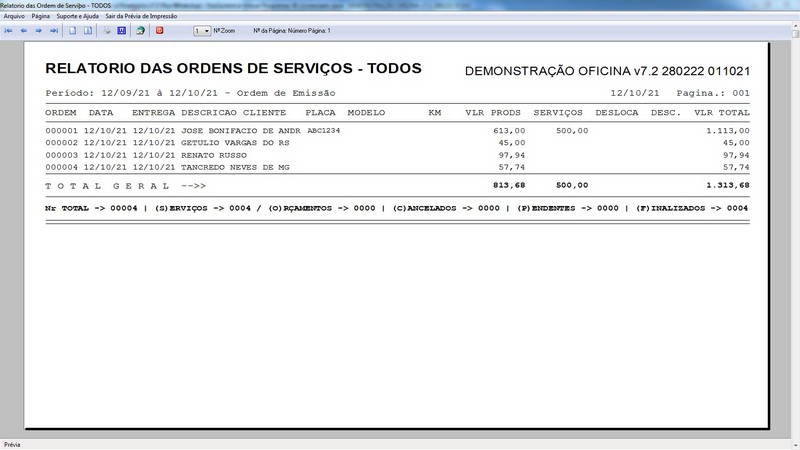Click Sair da Prévia de Impressão menu
The height and width of the screenshot is (450, 800).
point(141,16)
